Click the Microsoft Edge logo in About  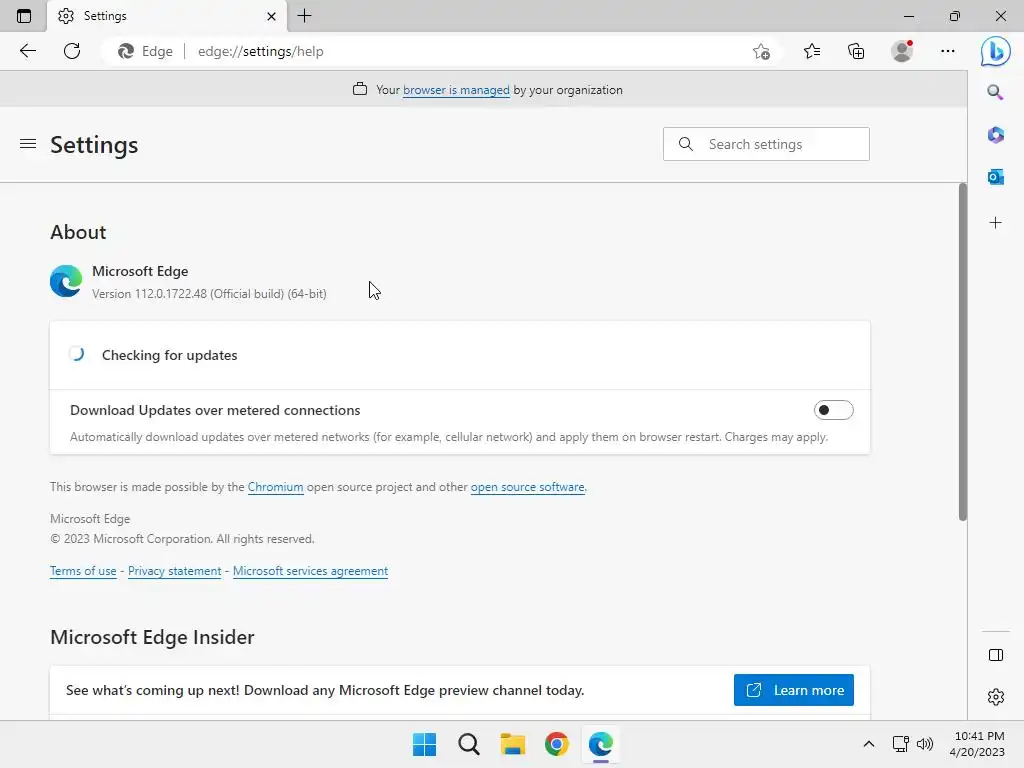66,281
